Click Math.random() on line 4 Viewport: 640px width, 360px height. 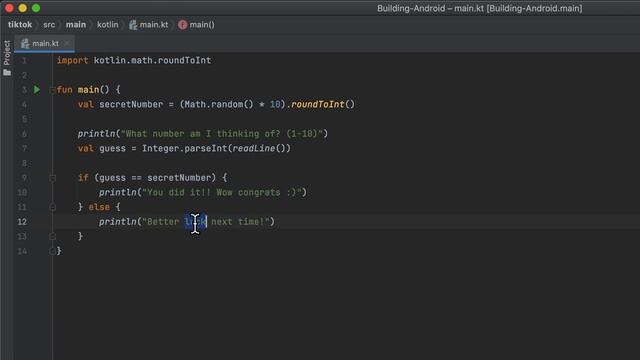[219, 104]
